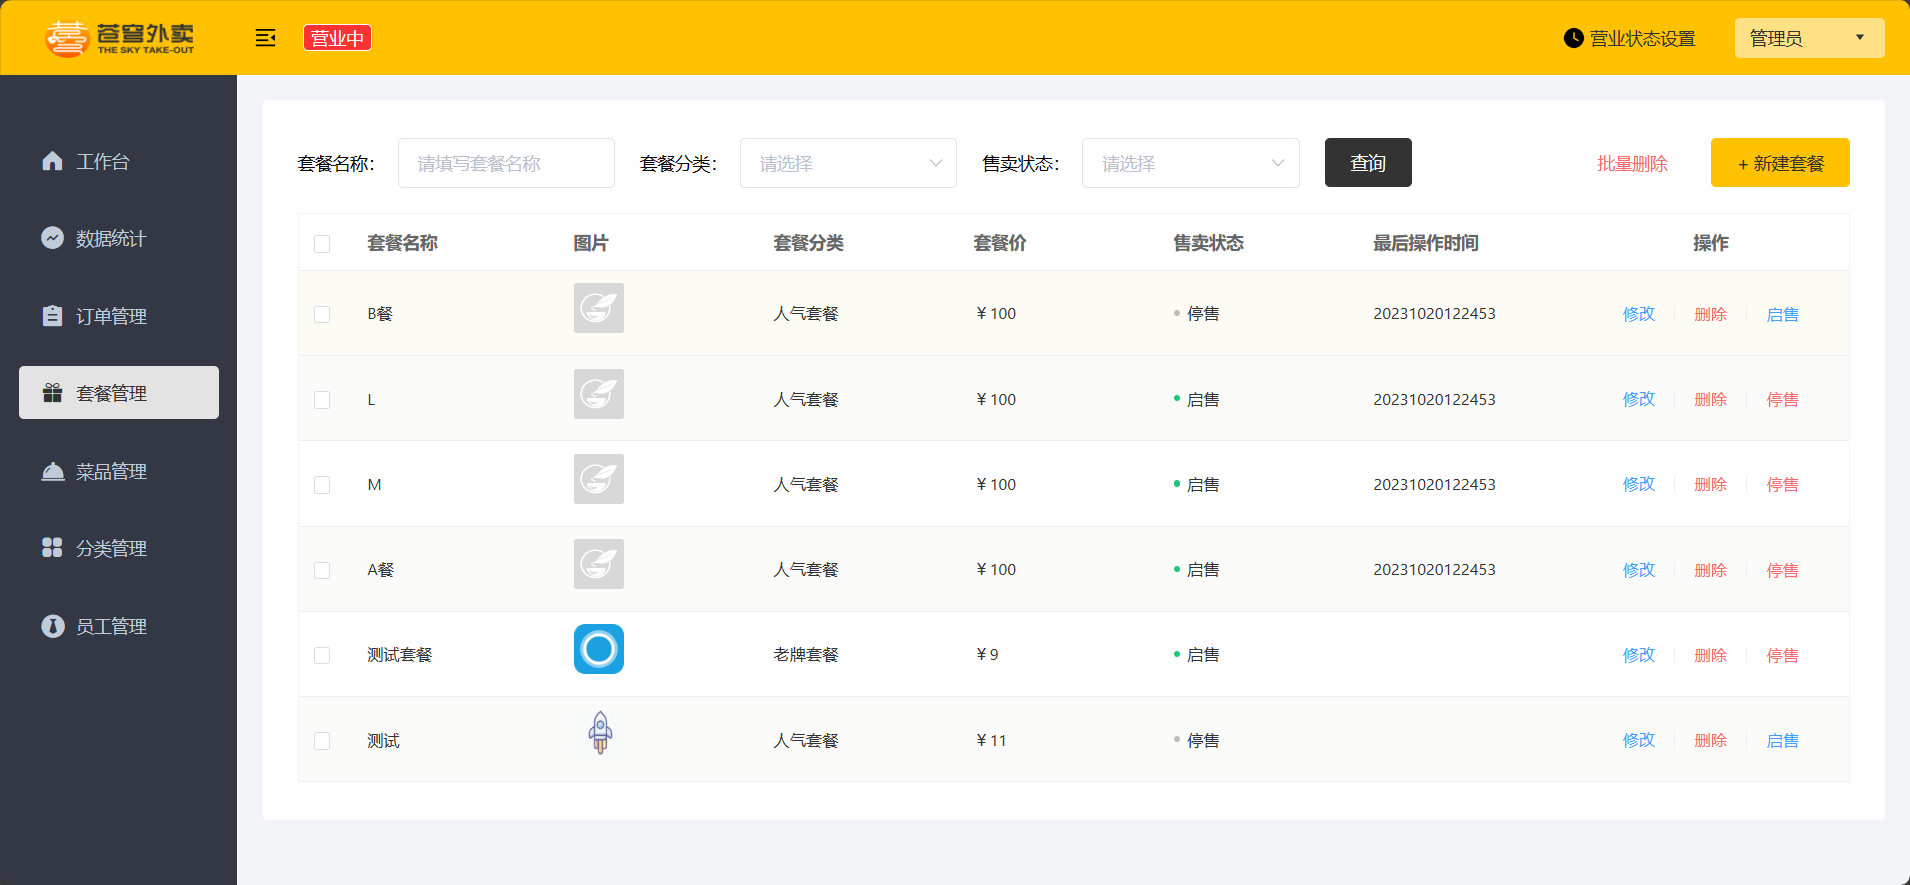Go to 套餐管理 in the sidebar

click(119, 393)
